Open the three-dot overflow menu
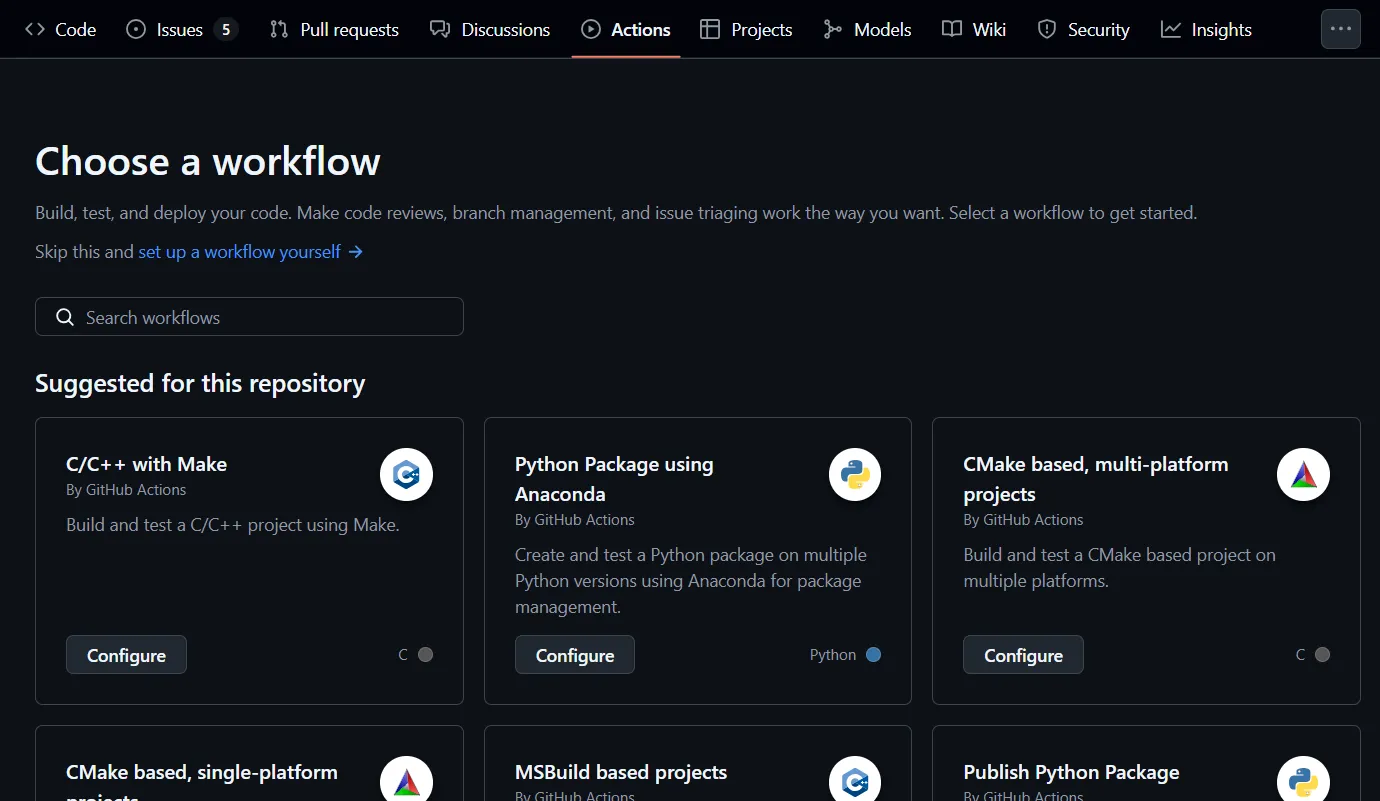This screenshot has width=1380, height=801. (1341, 29)
